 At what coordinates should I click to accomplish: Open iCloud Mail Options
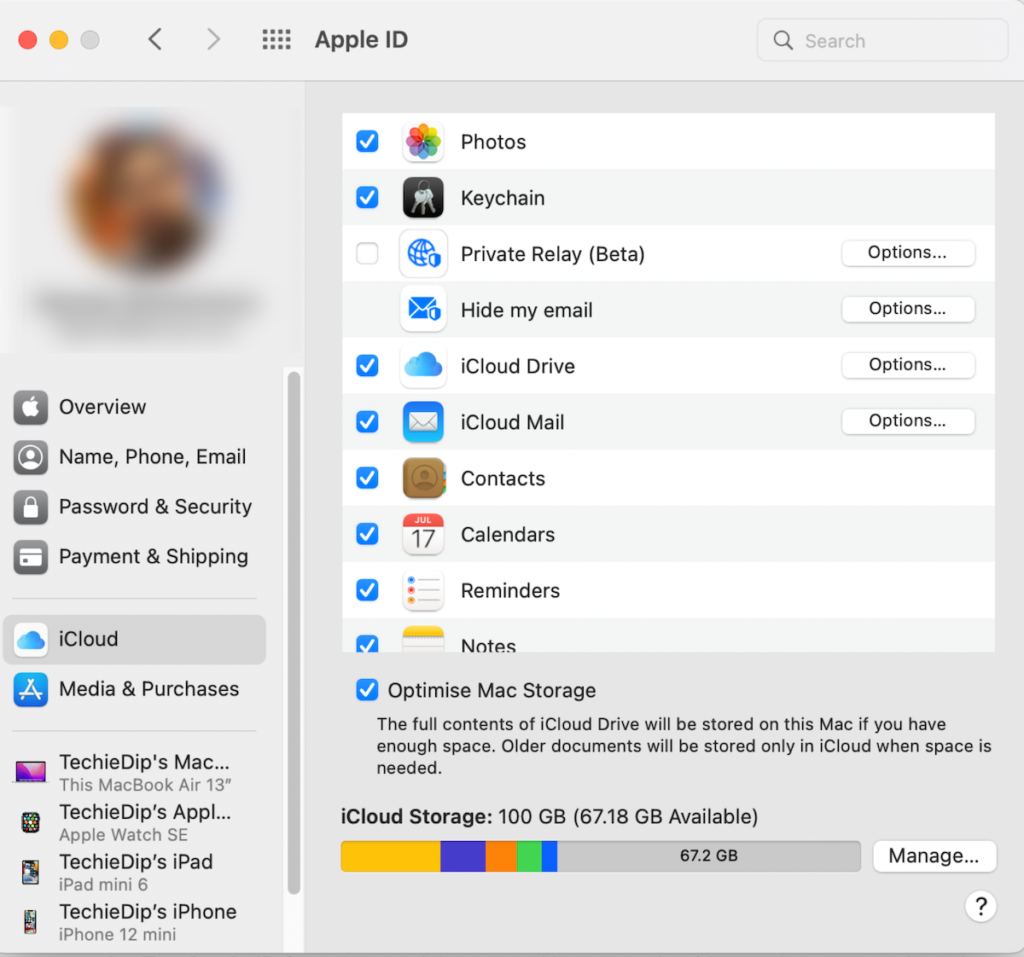point(907,421)
